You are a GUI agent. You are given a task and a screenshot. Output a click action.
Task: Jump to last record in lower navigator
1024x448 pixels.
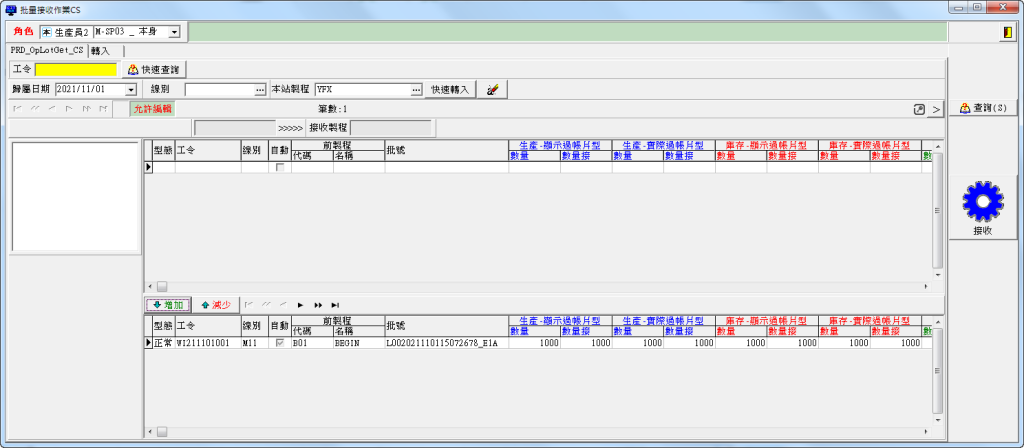pos(335,304)
